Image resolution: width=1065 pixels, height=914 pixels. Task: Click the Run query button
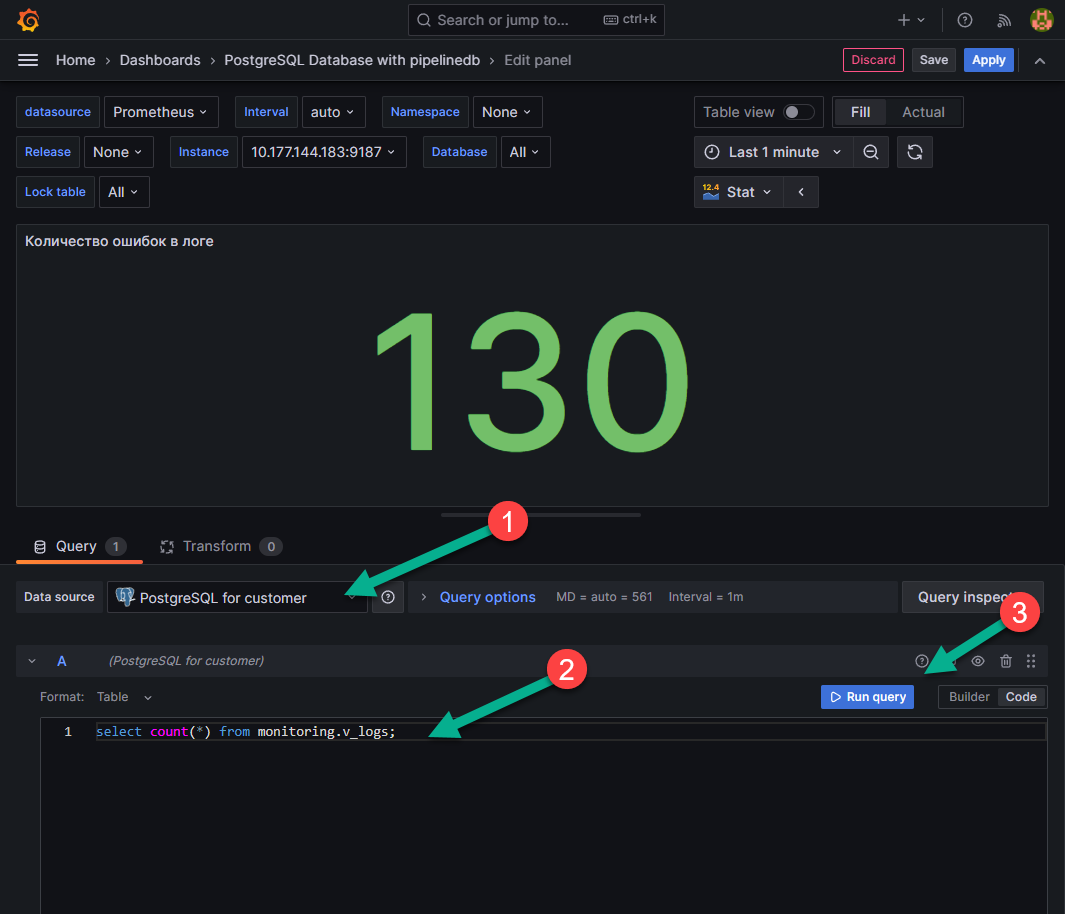(867, 697)
